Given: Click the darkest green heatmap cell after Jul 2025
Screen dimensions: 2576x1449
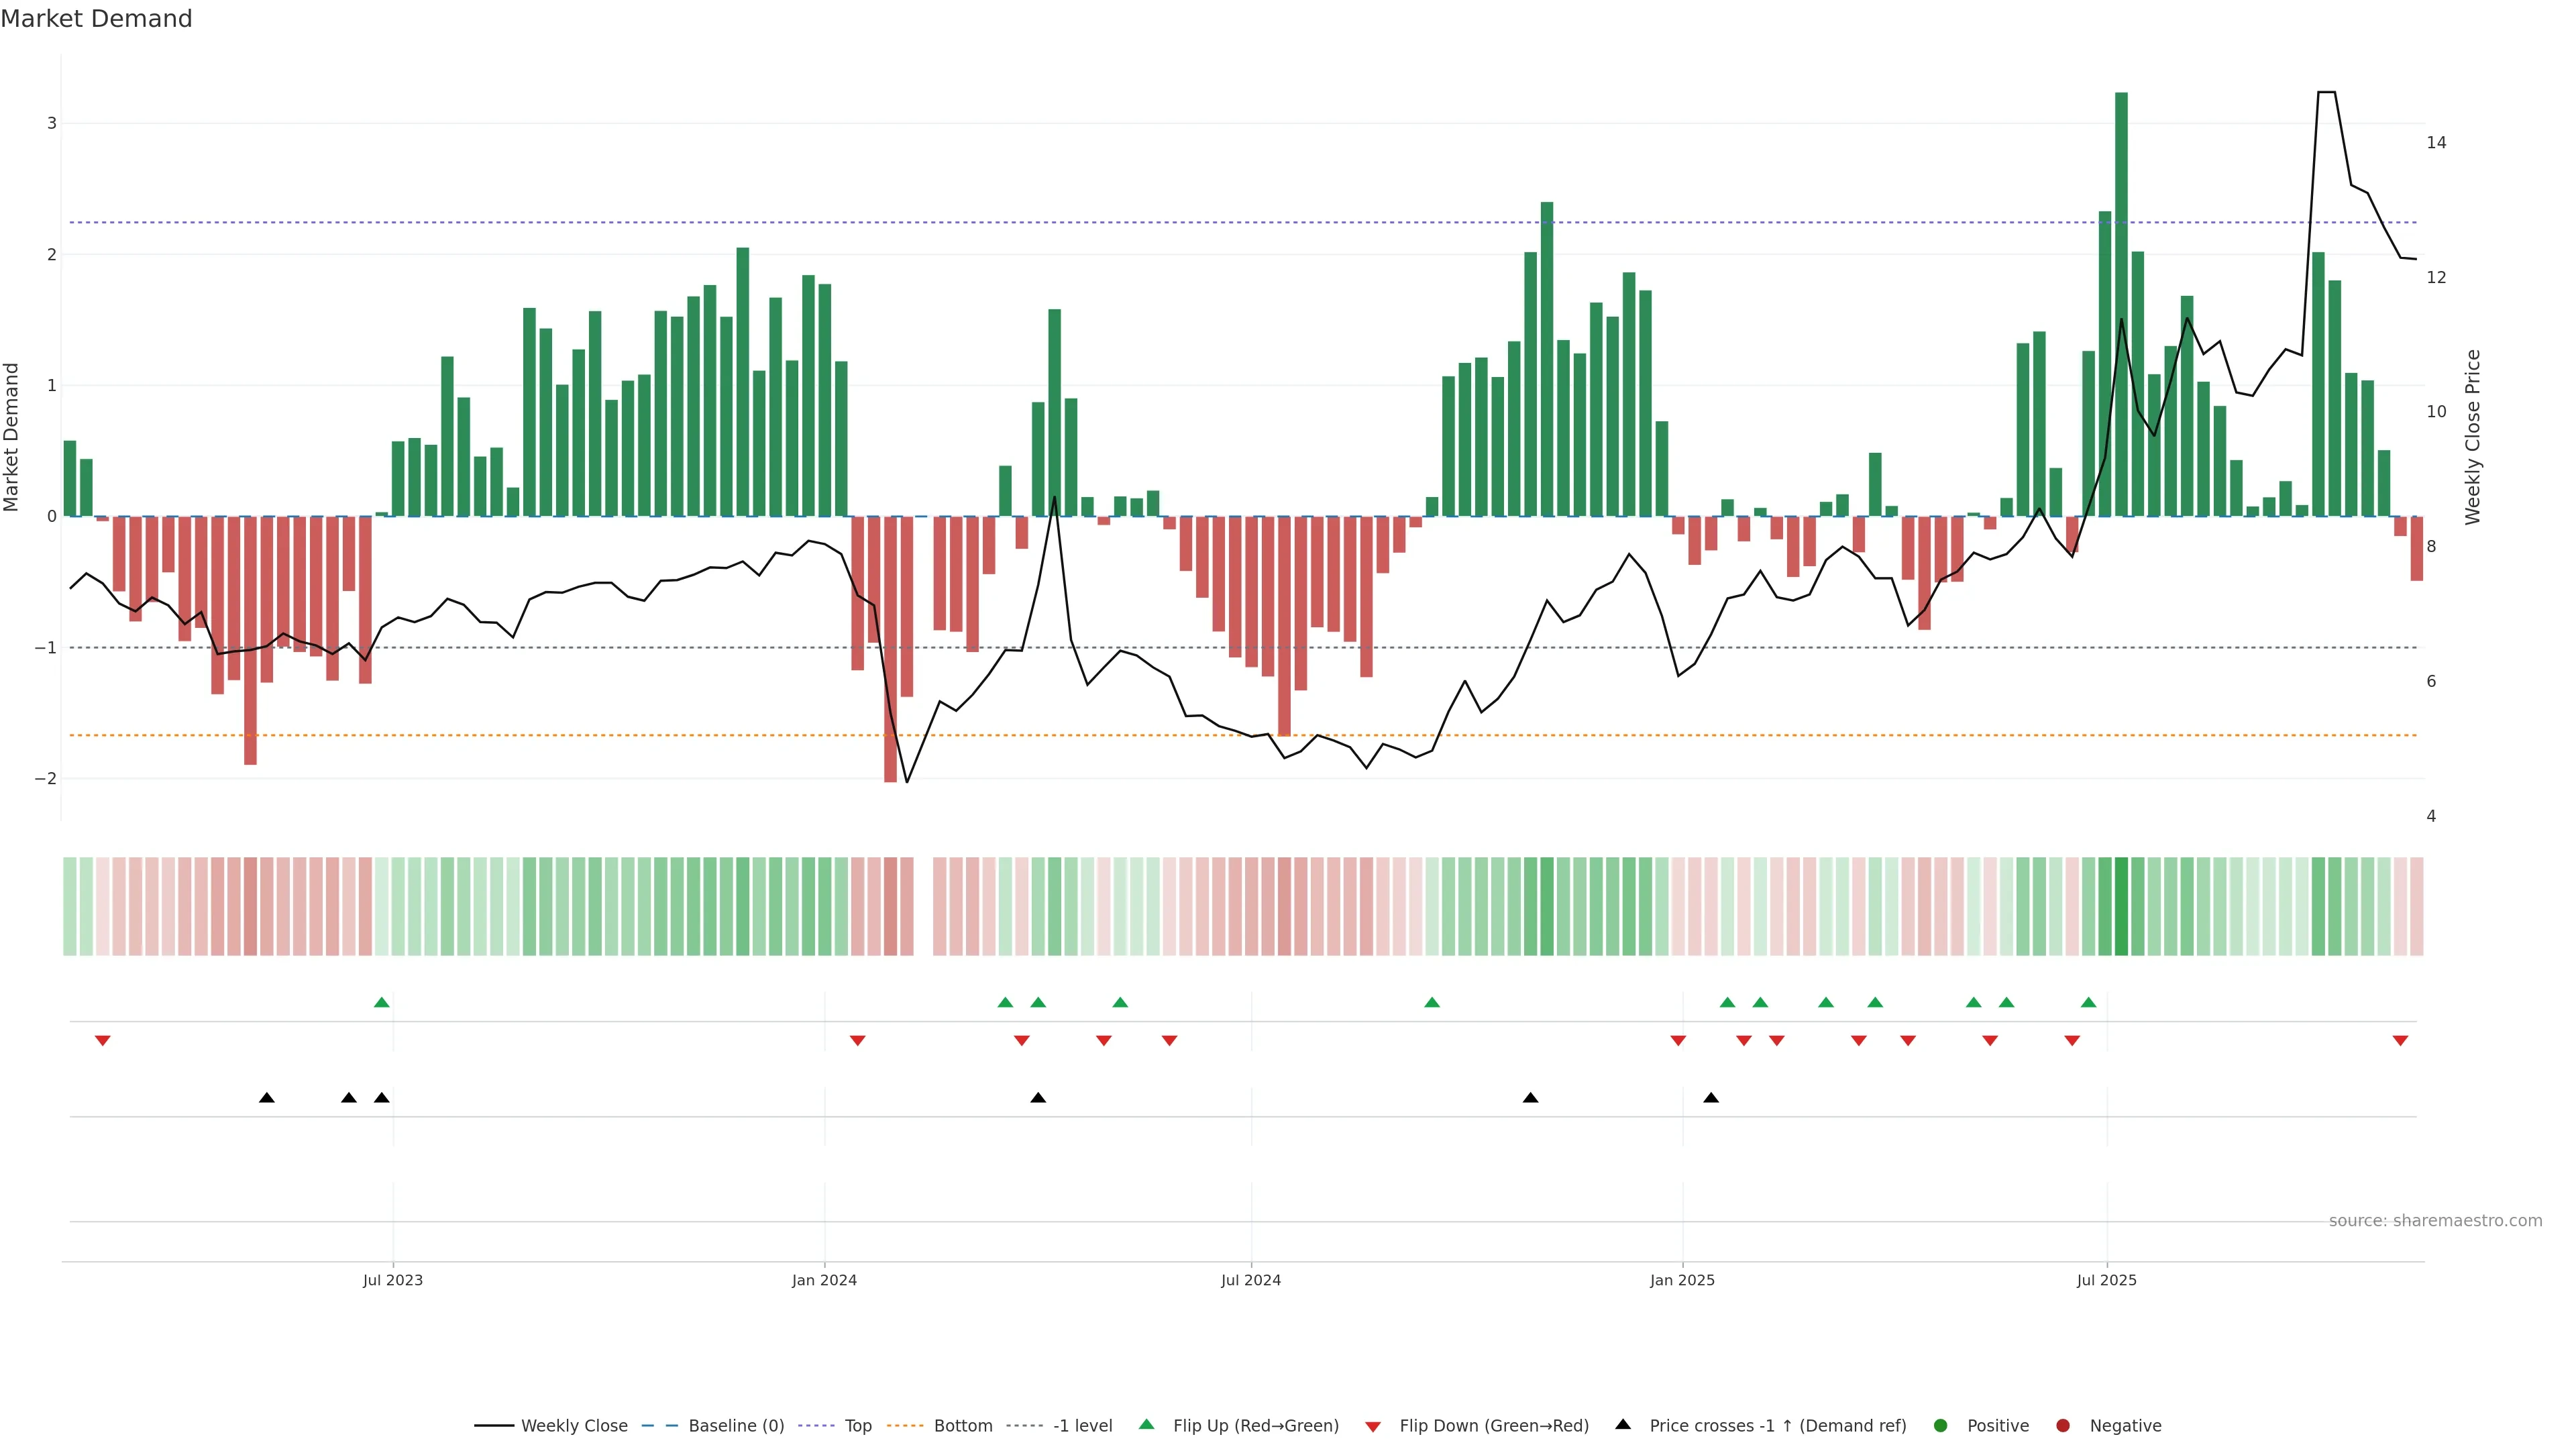Looking at the screenshot, I should [2121, 906].
